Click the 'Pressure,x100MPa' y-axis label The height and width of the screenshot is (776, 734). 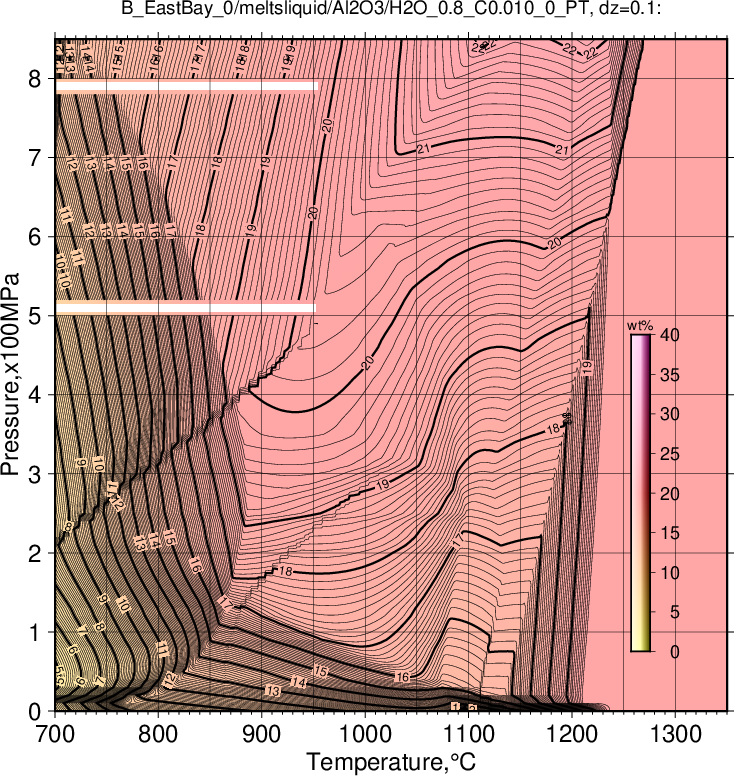tap(10, 375)
